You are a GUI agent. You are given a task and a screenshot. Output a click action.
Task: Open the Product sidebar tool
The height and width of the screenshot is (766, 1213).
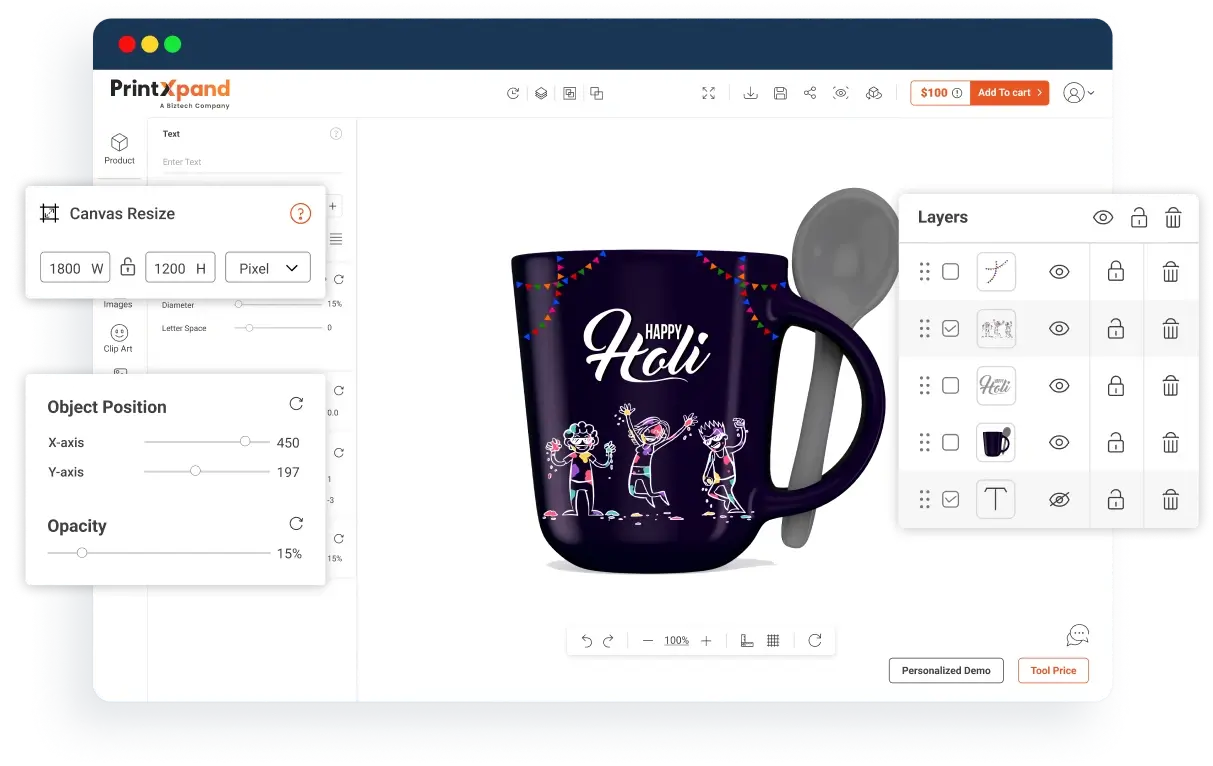pos(119,149)
